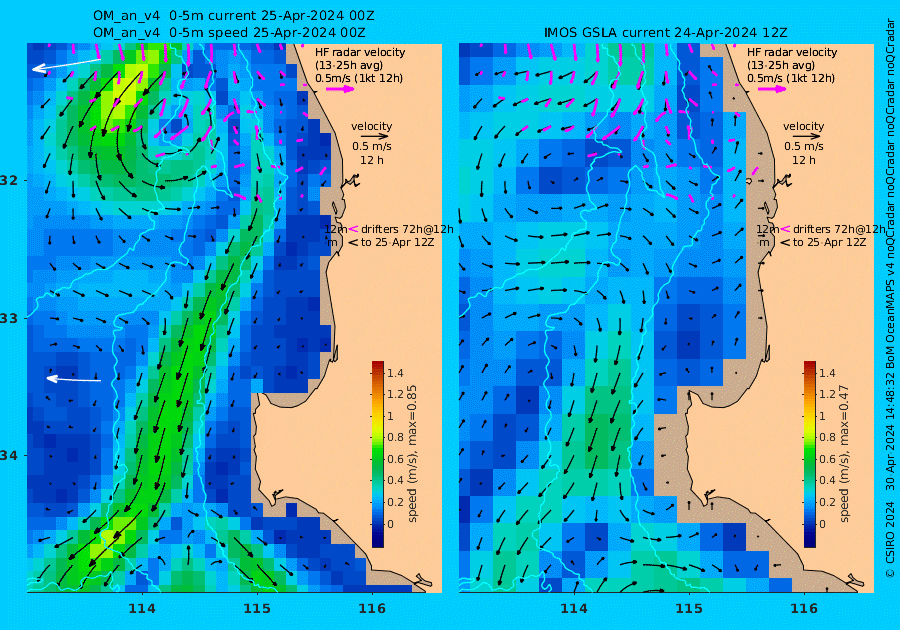The height and width of the screenshot is (630, 900).
Task: Click the 'speed (m/s), max=0.47' colorbar label
Action: click(844, 453)
